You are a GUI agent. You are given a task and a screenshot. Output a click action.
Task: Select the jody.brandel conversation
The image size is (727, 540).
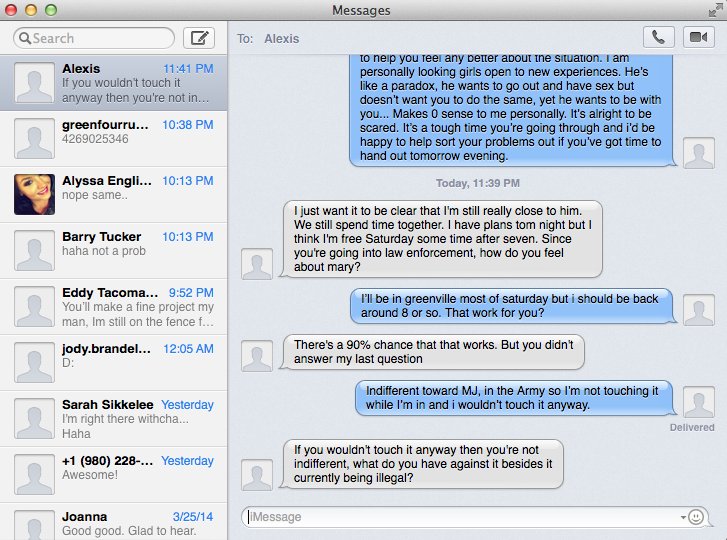pyautogui.click(x=114, y=362)
